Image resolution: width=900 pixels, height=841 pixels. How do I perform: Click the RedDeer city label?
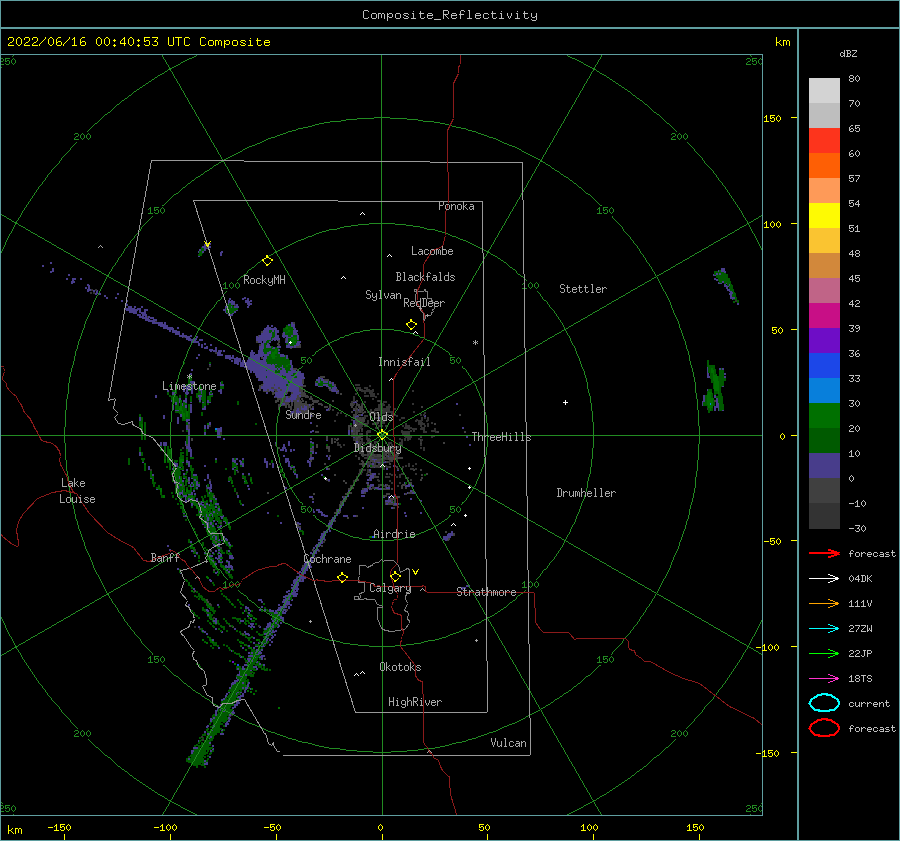(x=424, y=303)
